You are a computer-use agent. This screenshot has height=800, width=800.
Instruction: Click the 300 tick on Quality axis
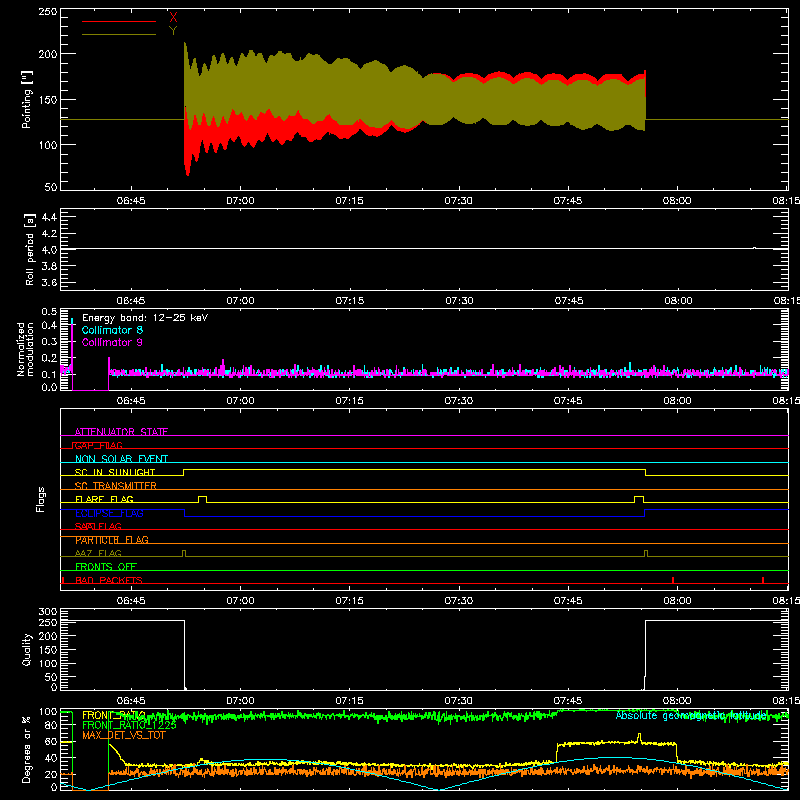[x=48, y=612]
